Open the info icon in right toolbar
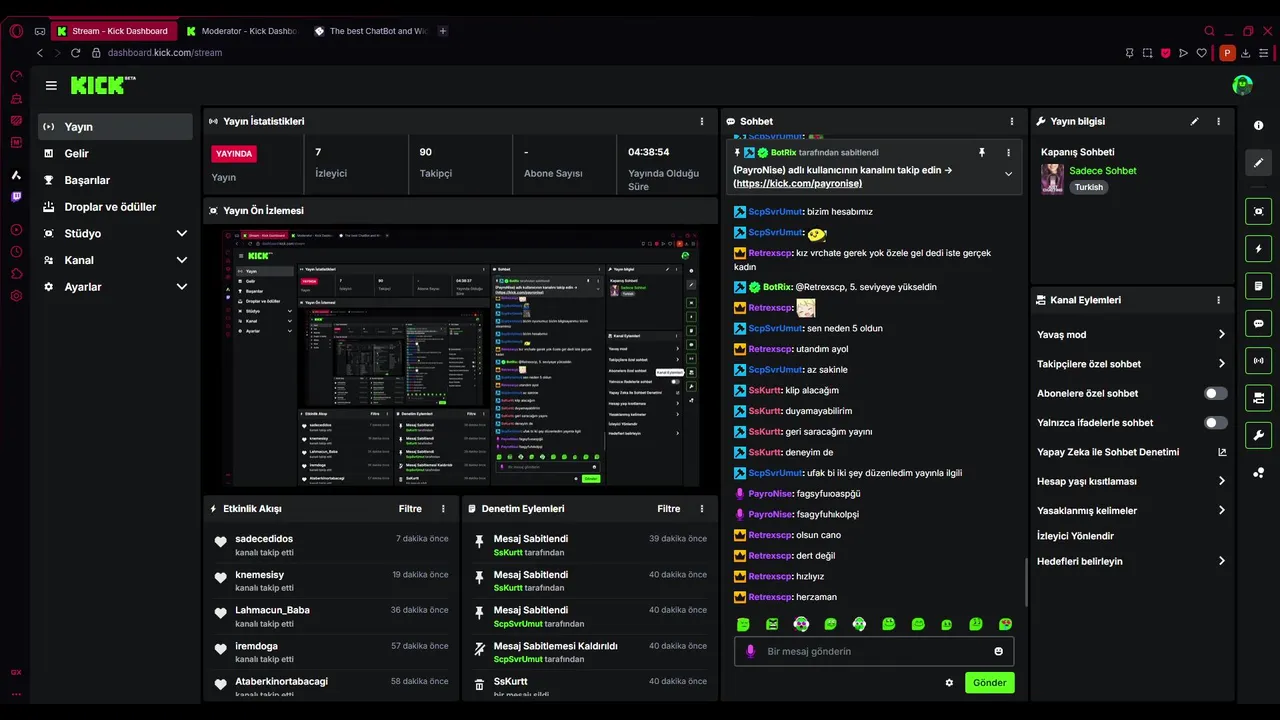The height and width of the screenshot is (720, 1280). pyautogui.click(x=1258, y=125)
